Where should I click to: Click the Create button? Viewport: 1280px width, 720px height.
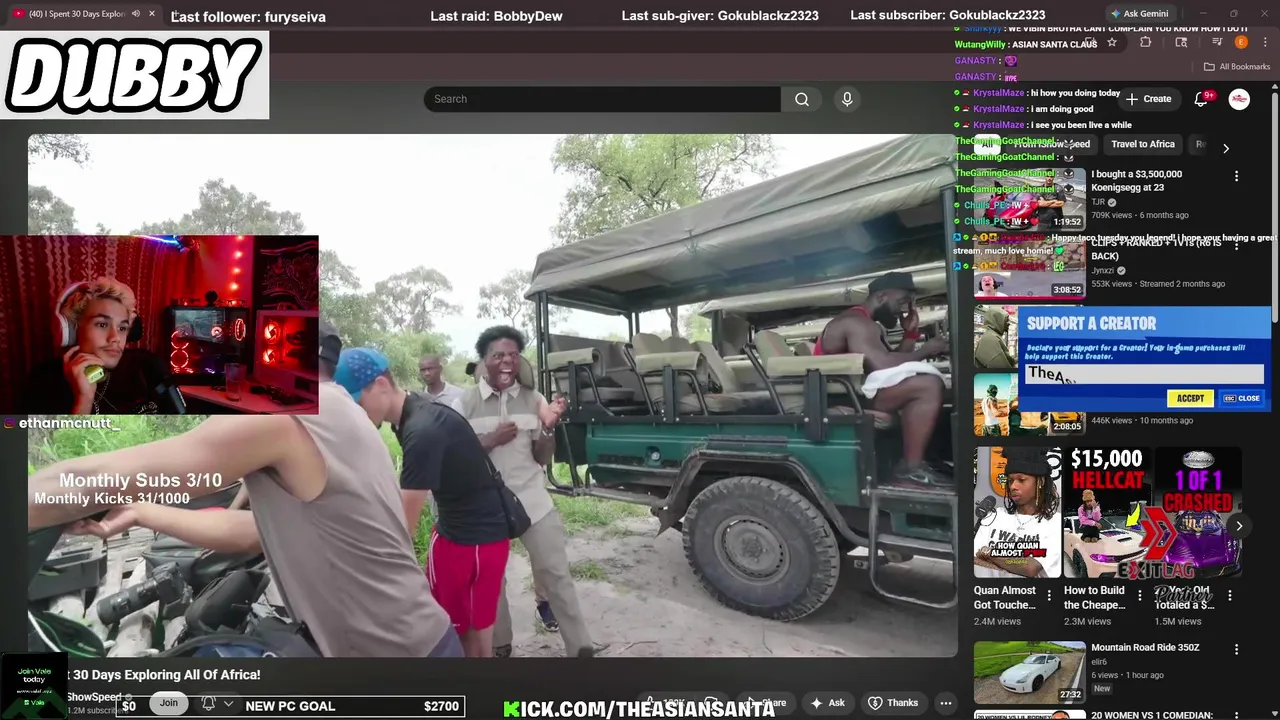pos(1148,99)
